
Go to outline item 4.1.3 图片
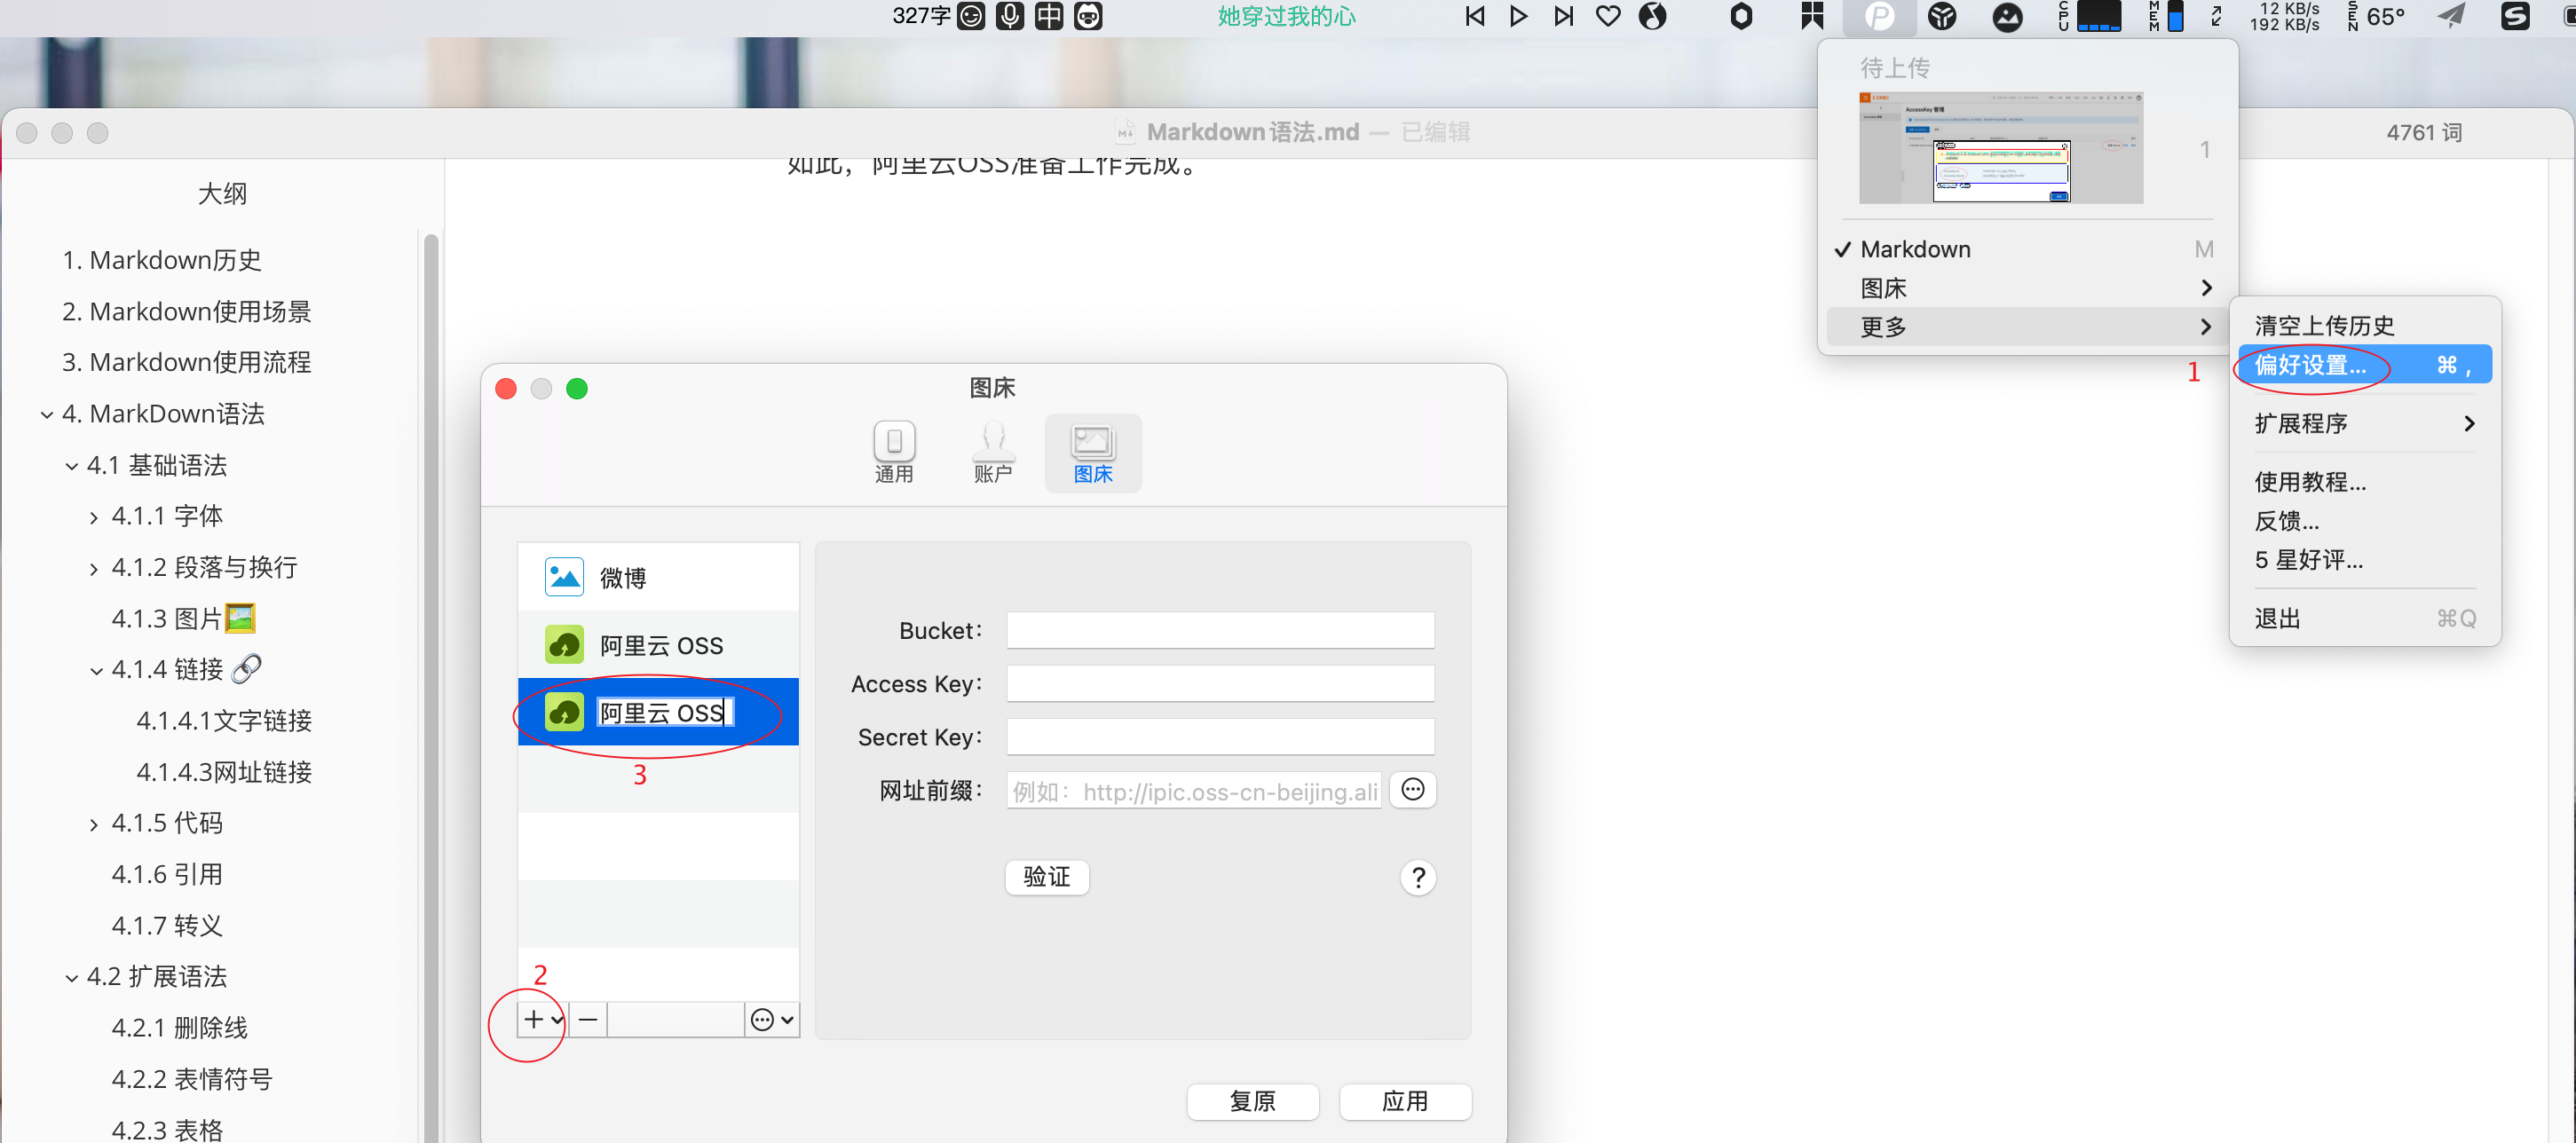click(x=183, y=619)
